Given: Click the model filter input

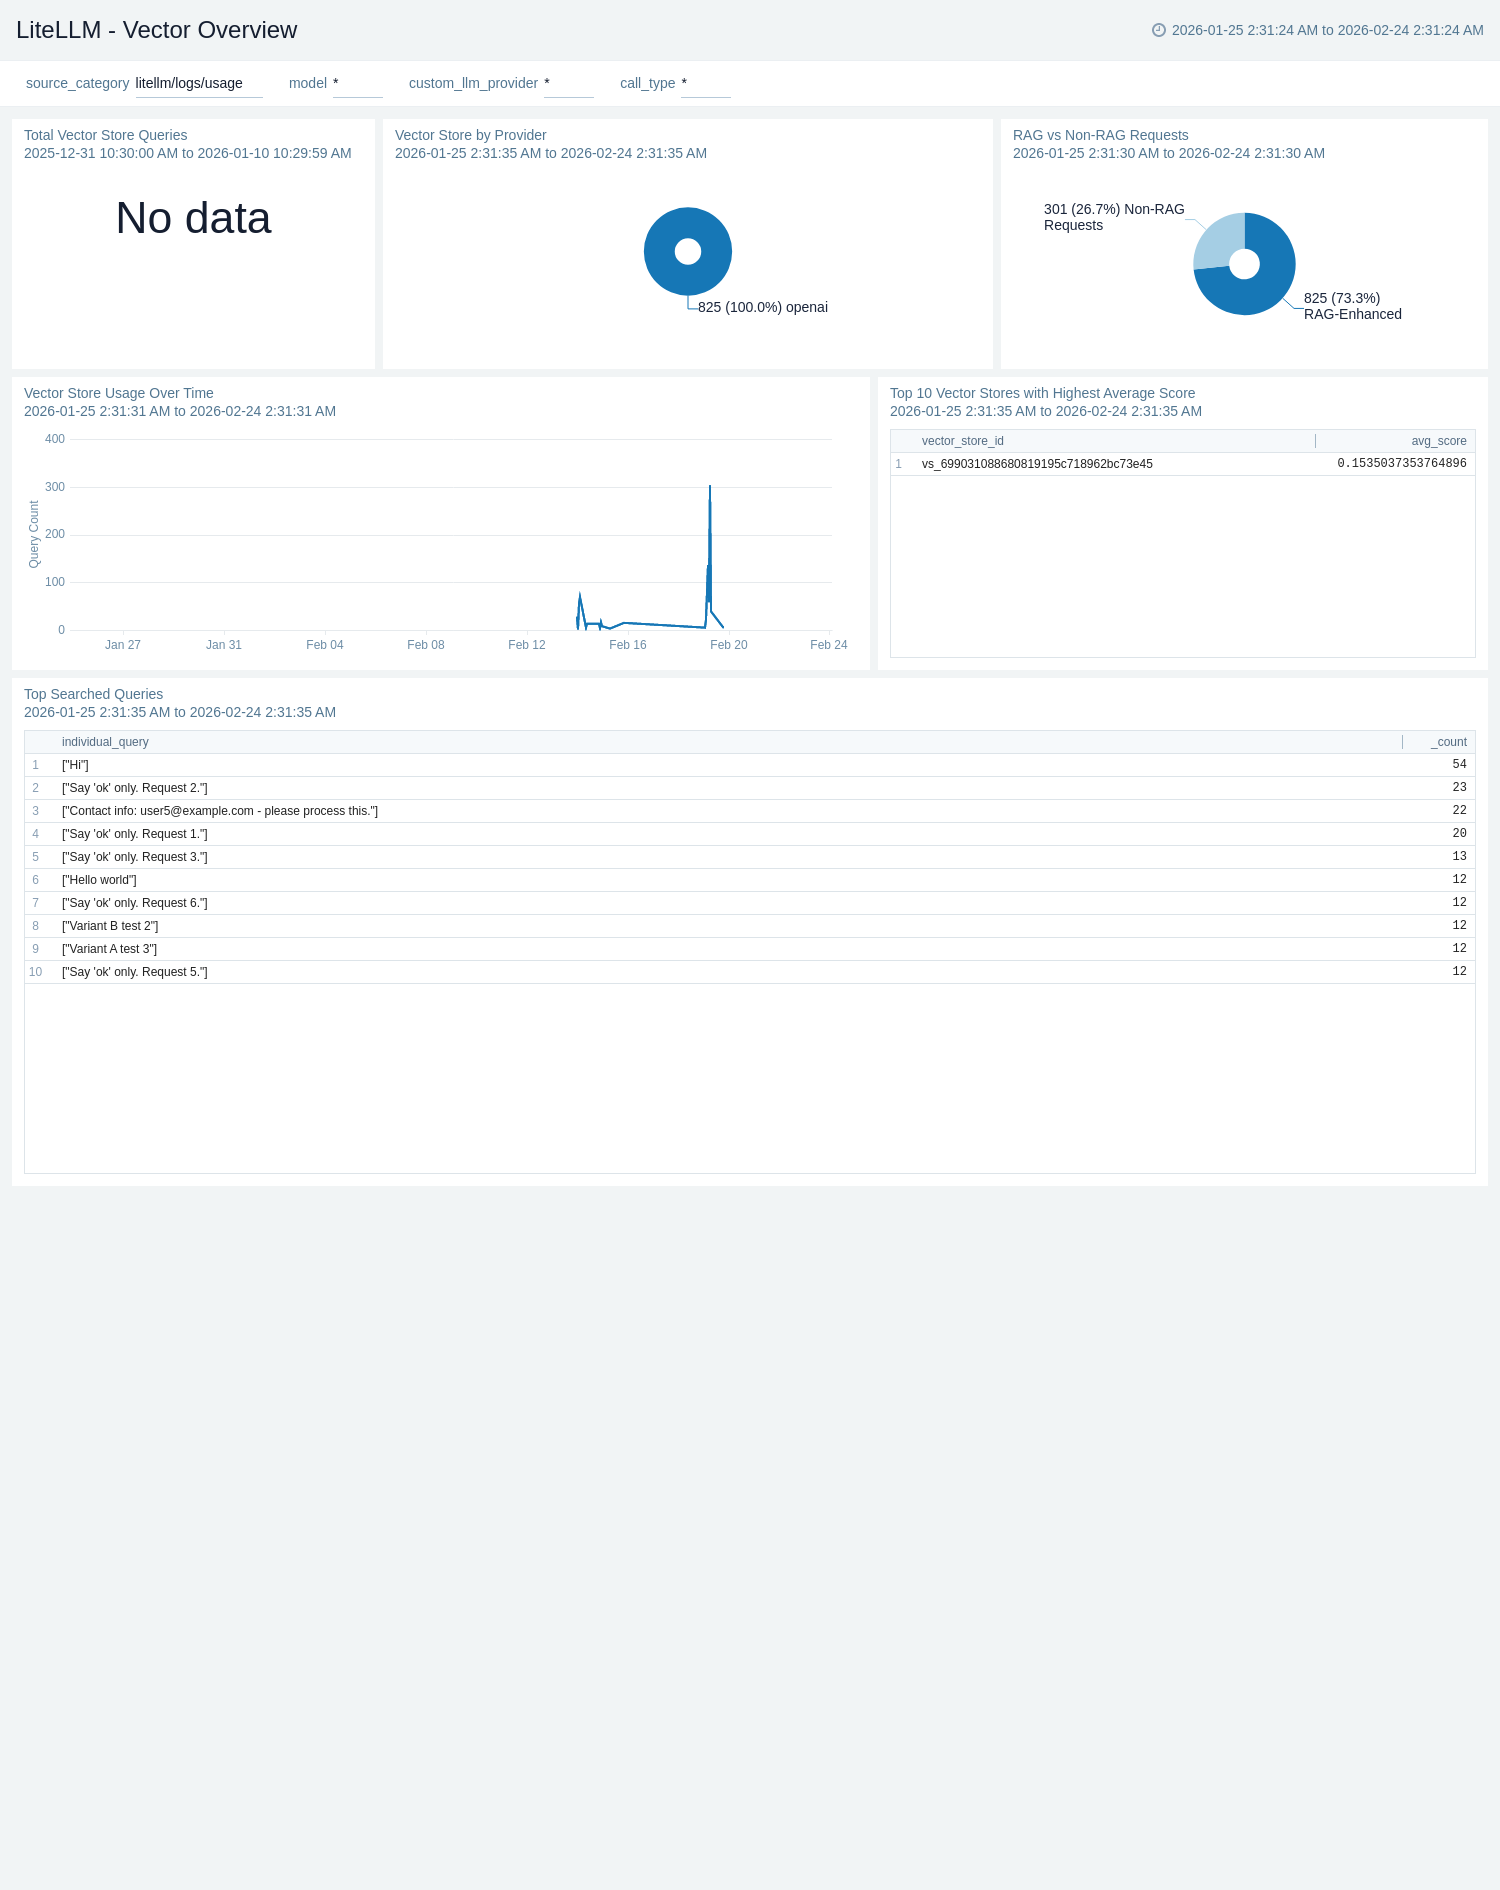Looking at the screenshot, I should [x=357, y=84].
